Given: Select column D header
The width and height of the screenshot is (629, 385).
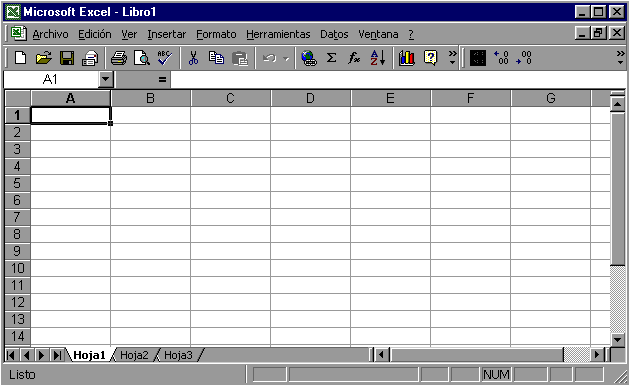Looking at the screenshot, I should (x=310, y=98).
